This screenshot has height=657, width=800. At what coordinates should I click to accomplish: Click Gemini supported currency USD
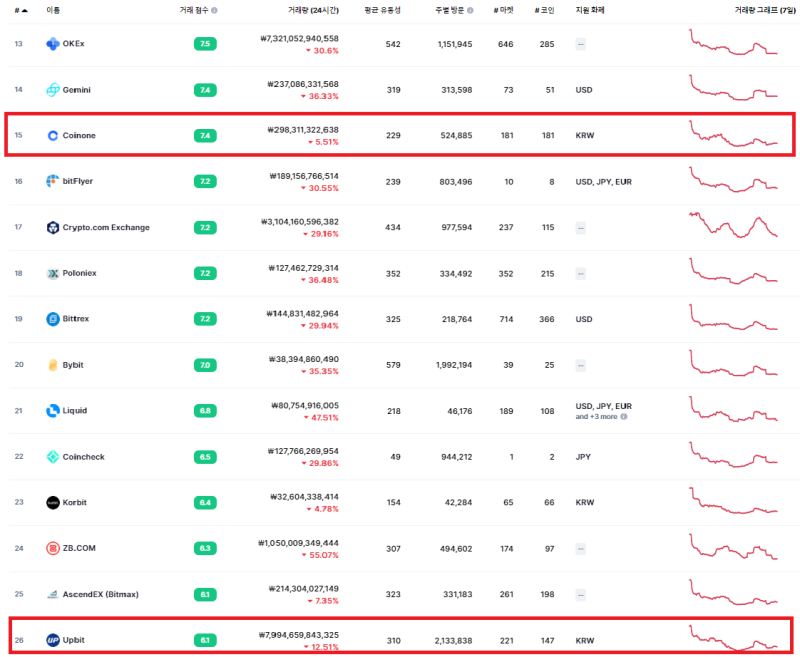[584, 90]
